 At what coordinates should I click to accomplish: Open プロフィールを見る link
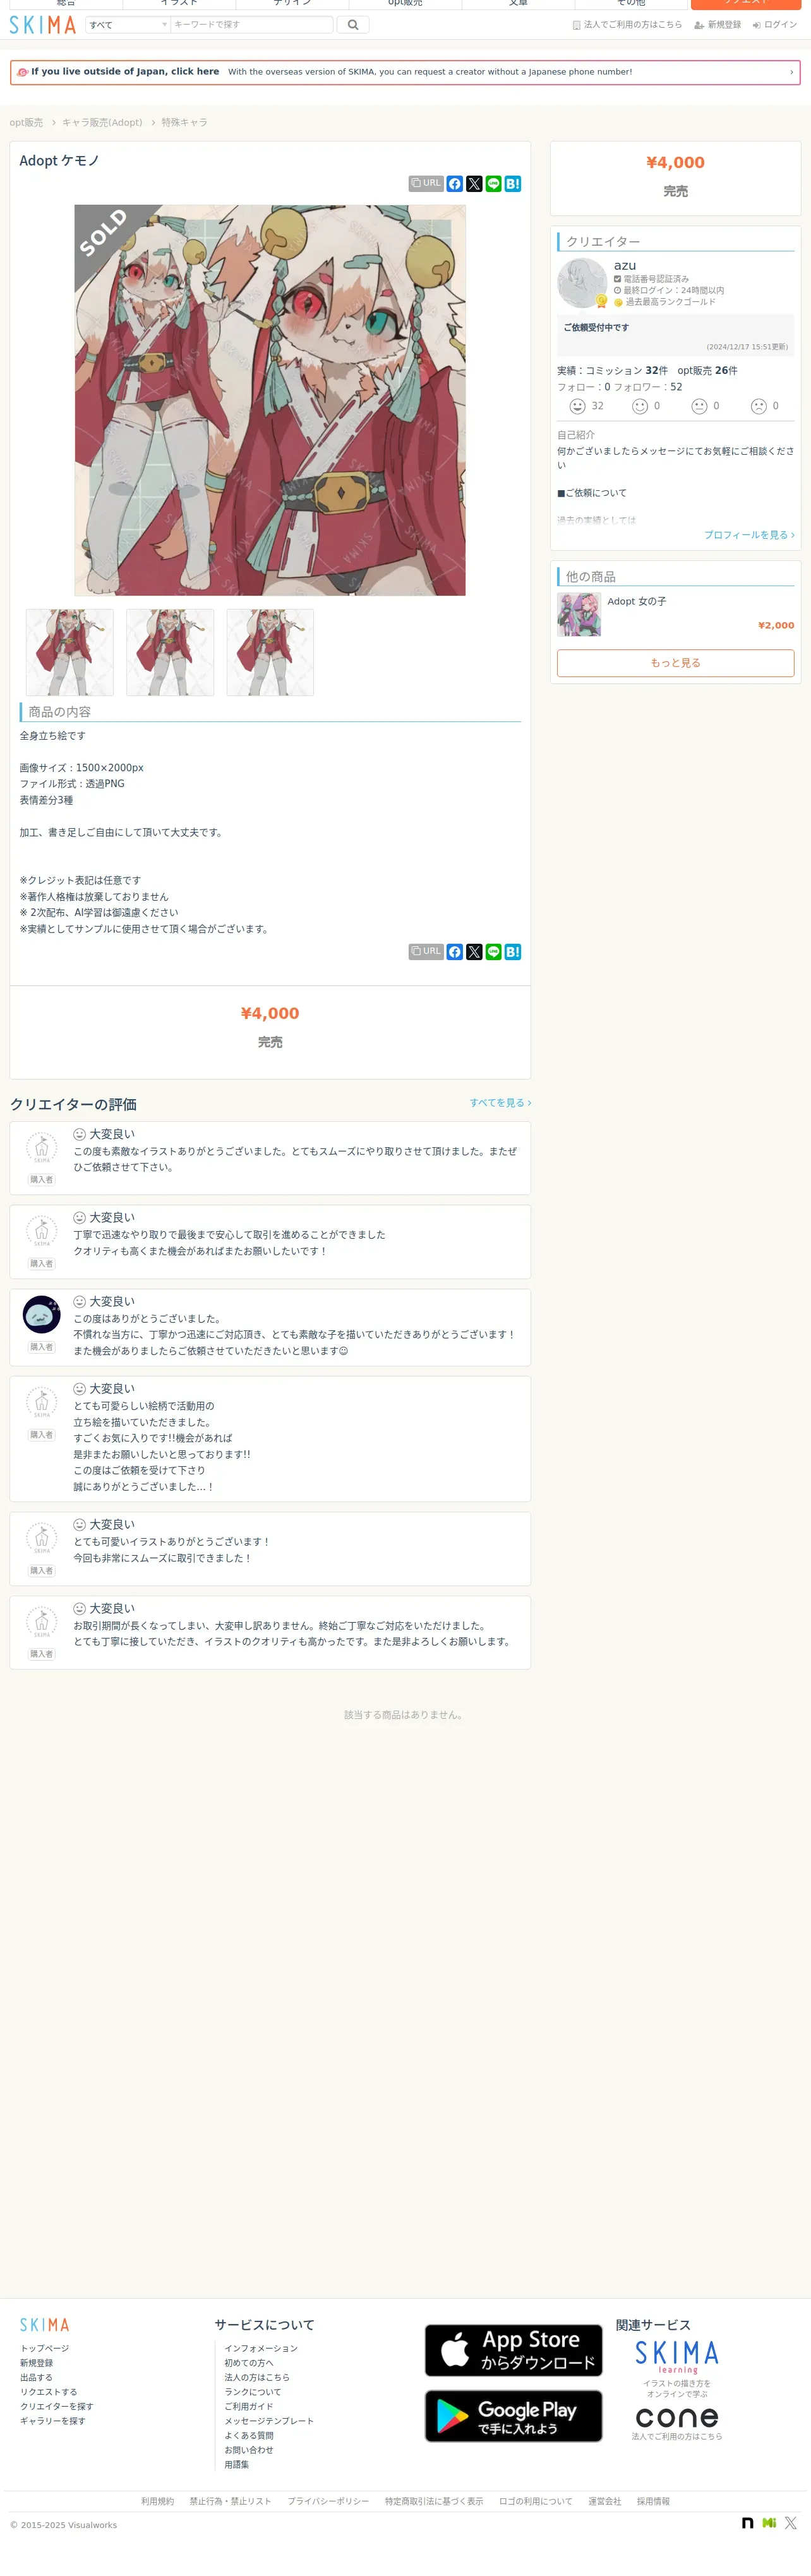(x=749, y=535)
